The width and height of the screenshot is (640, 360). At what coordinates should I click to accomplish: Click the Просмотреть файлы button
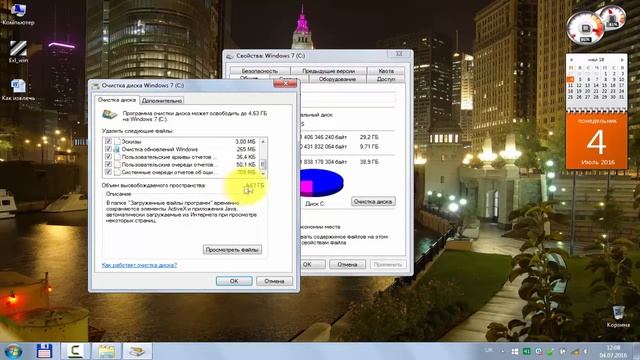coord(232,249)
